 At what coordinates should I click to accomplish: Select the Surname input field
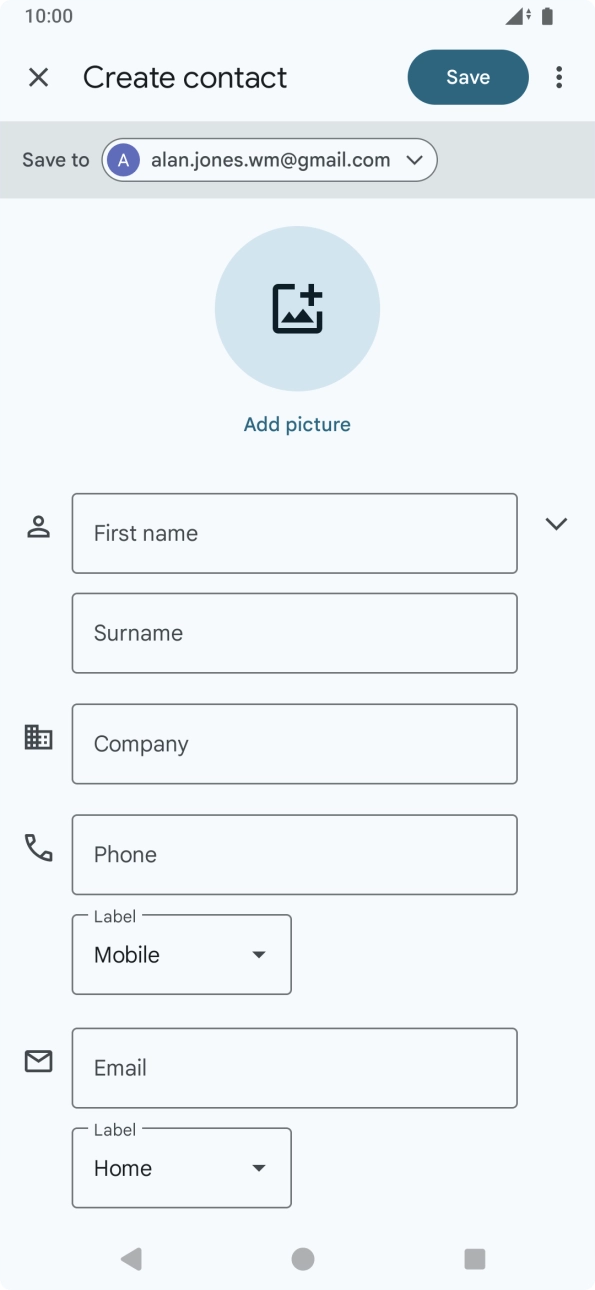tap(294, 632)
